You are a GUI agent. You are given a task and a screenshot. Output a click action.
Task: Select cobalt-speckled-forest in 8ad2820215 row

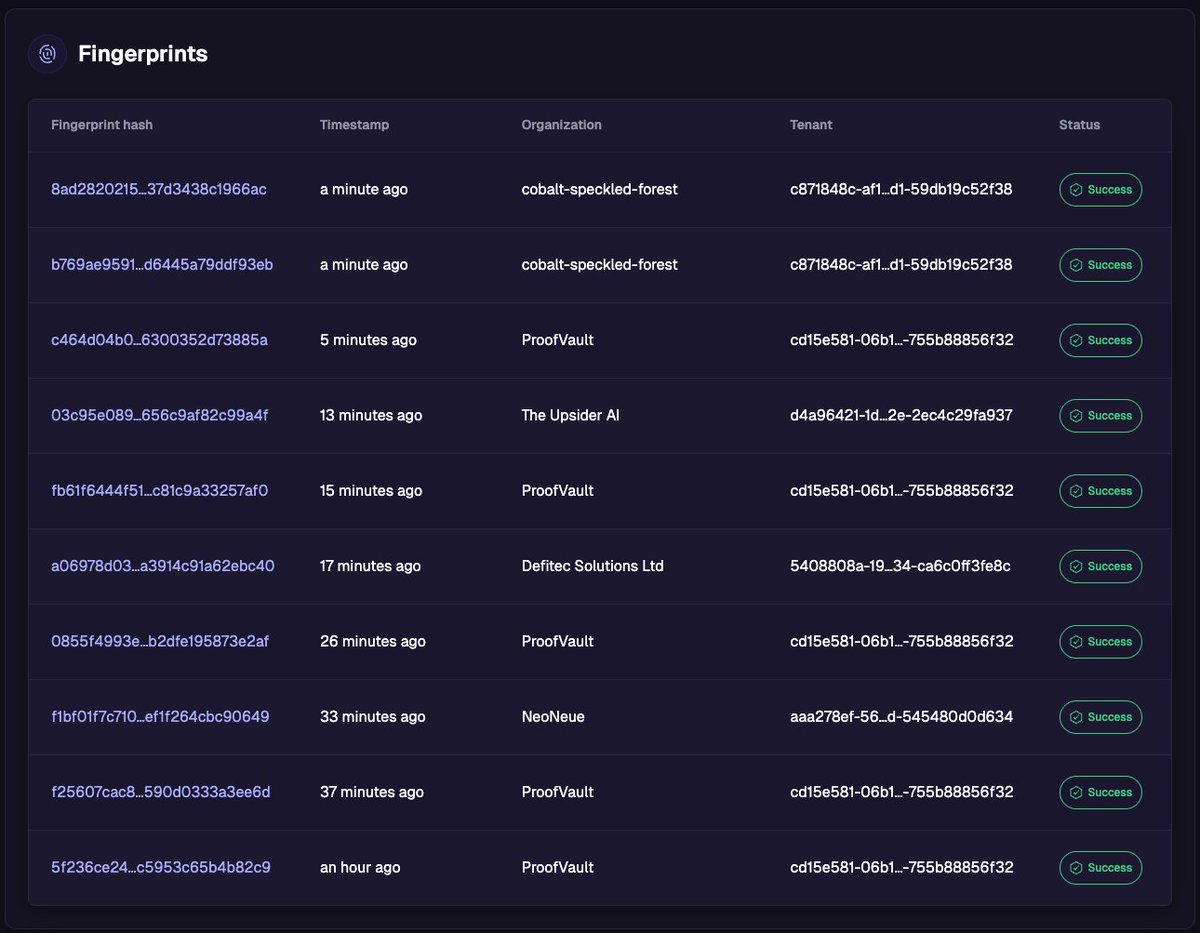pyautogui.click(x=600, y=189)
